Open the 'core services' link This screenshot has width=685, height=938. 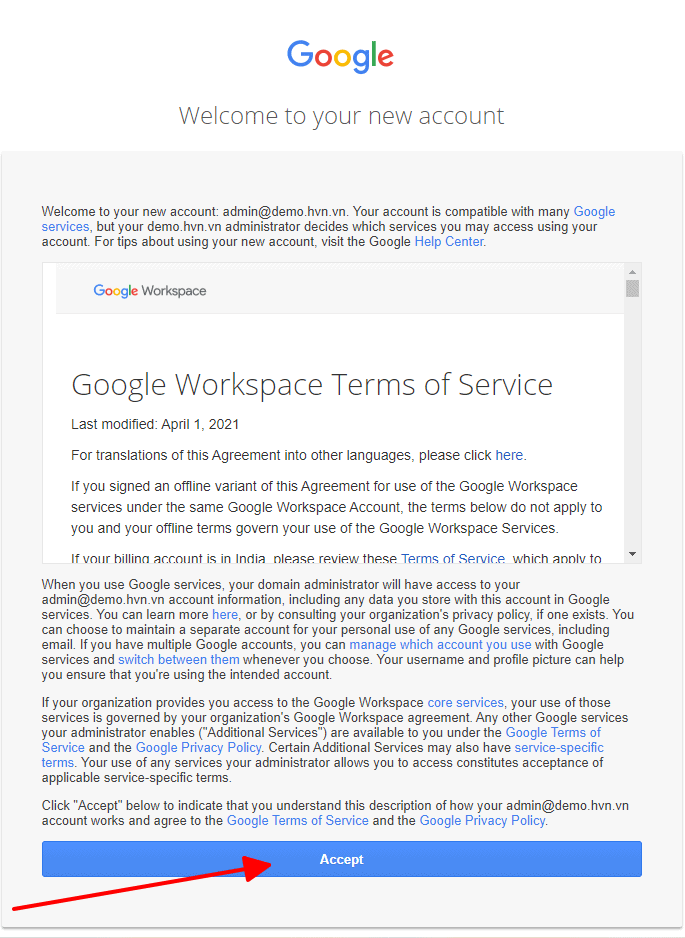(465, 702)
